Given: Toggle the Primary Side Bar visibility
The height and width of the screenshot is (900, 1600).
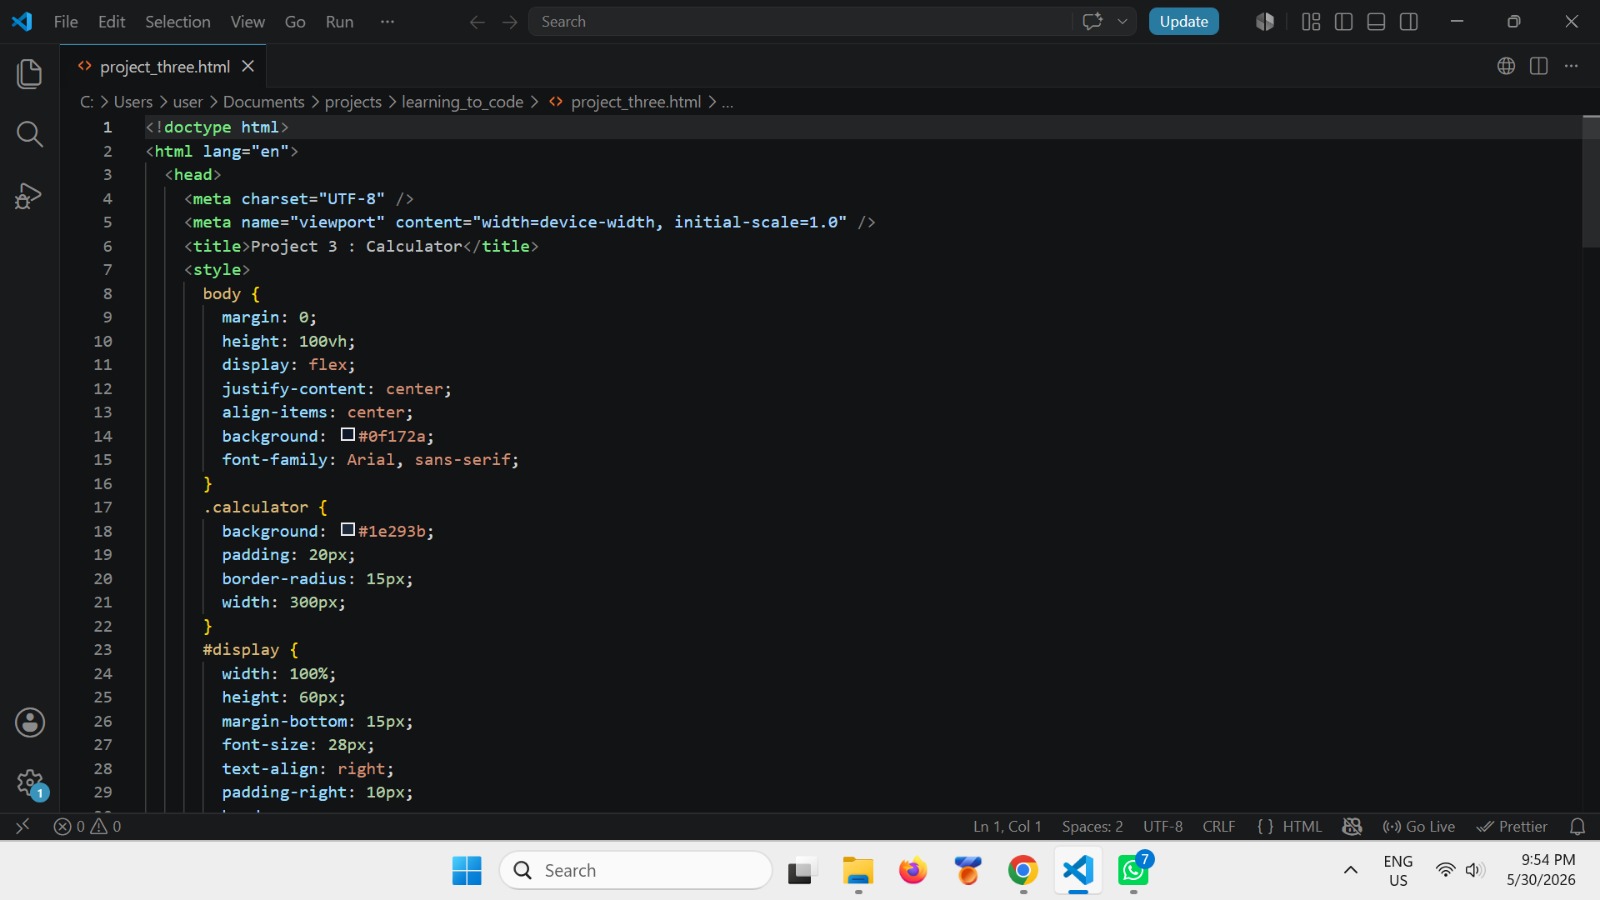Looking at the screenshot, I should click(x=1344, y=22).
